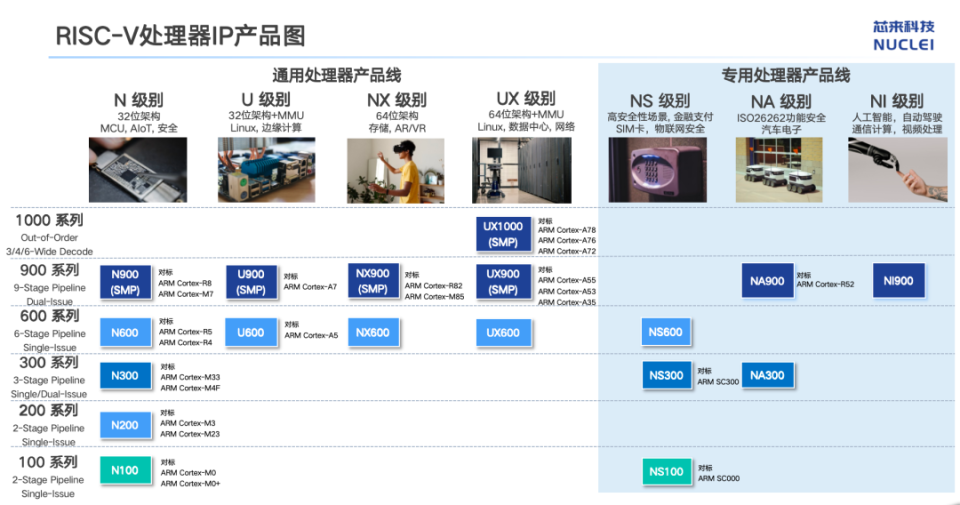
Task: Select the green N100 product box
Action: coord(125,471)
